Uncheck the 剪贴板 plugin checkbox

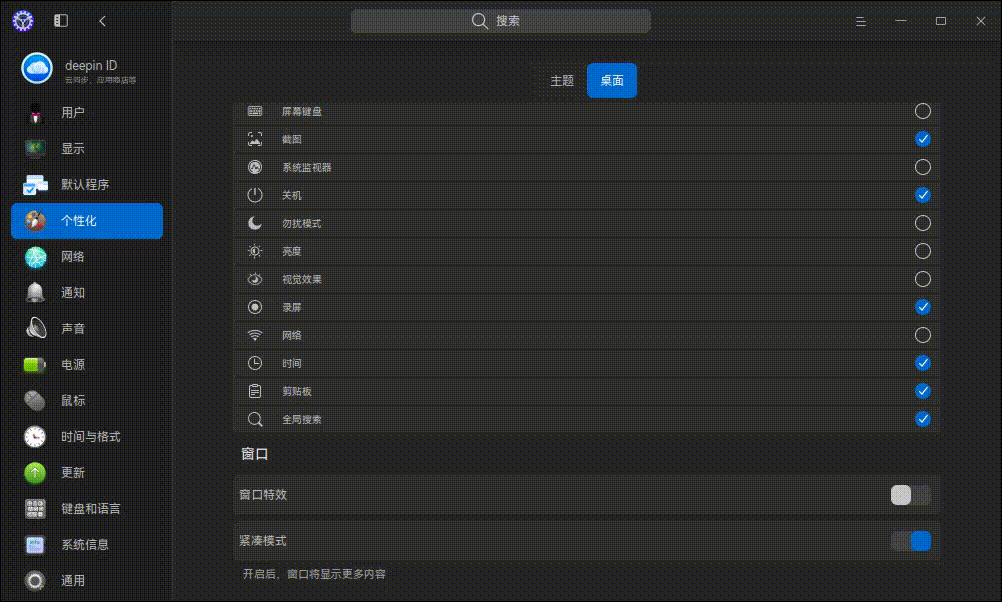pyautogui.click(x=923, y=391)
